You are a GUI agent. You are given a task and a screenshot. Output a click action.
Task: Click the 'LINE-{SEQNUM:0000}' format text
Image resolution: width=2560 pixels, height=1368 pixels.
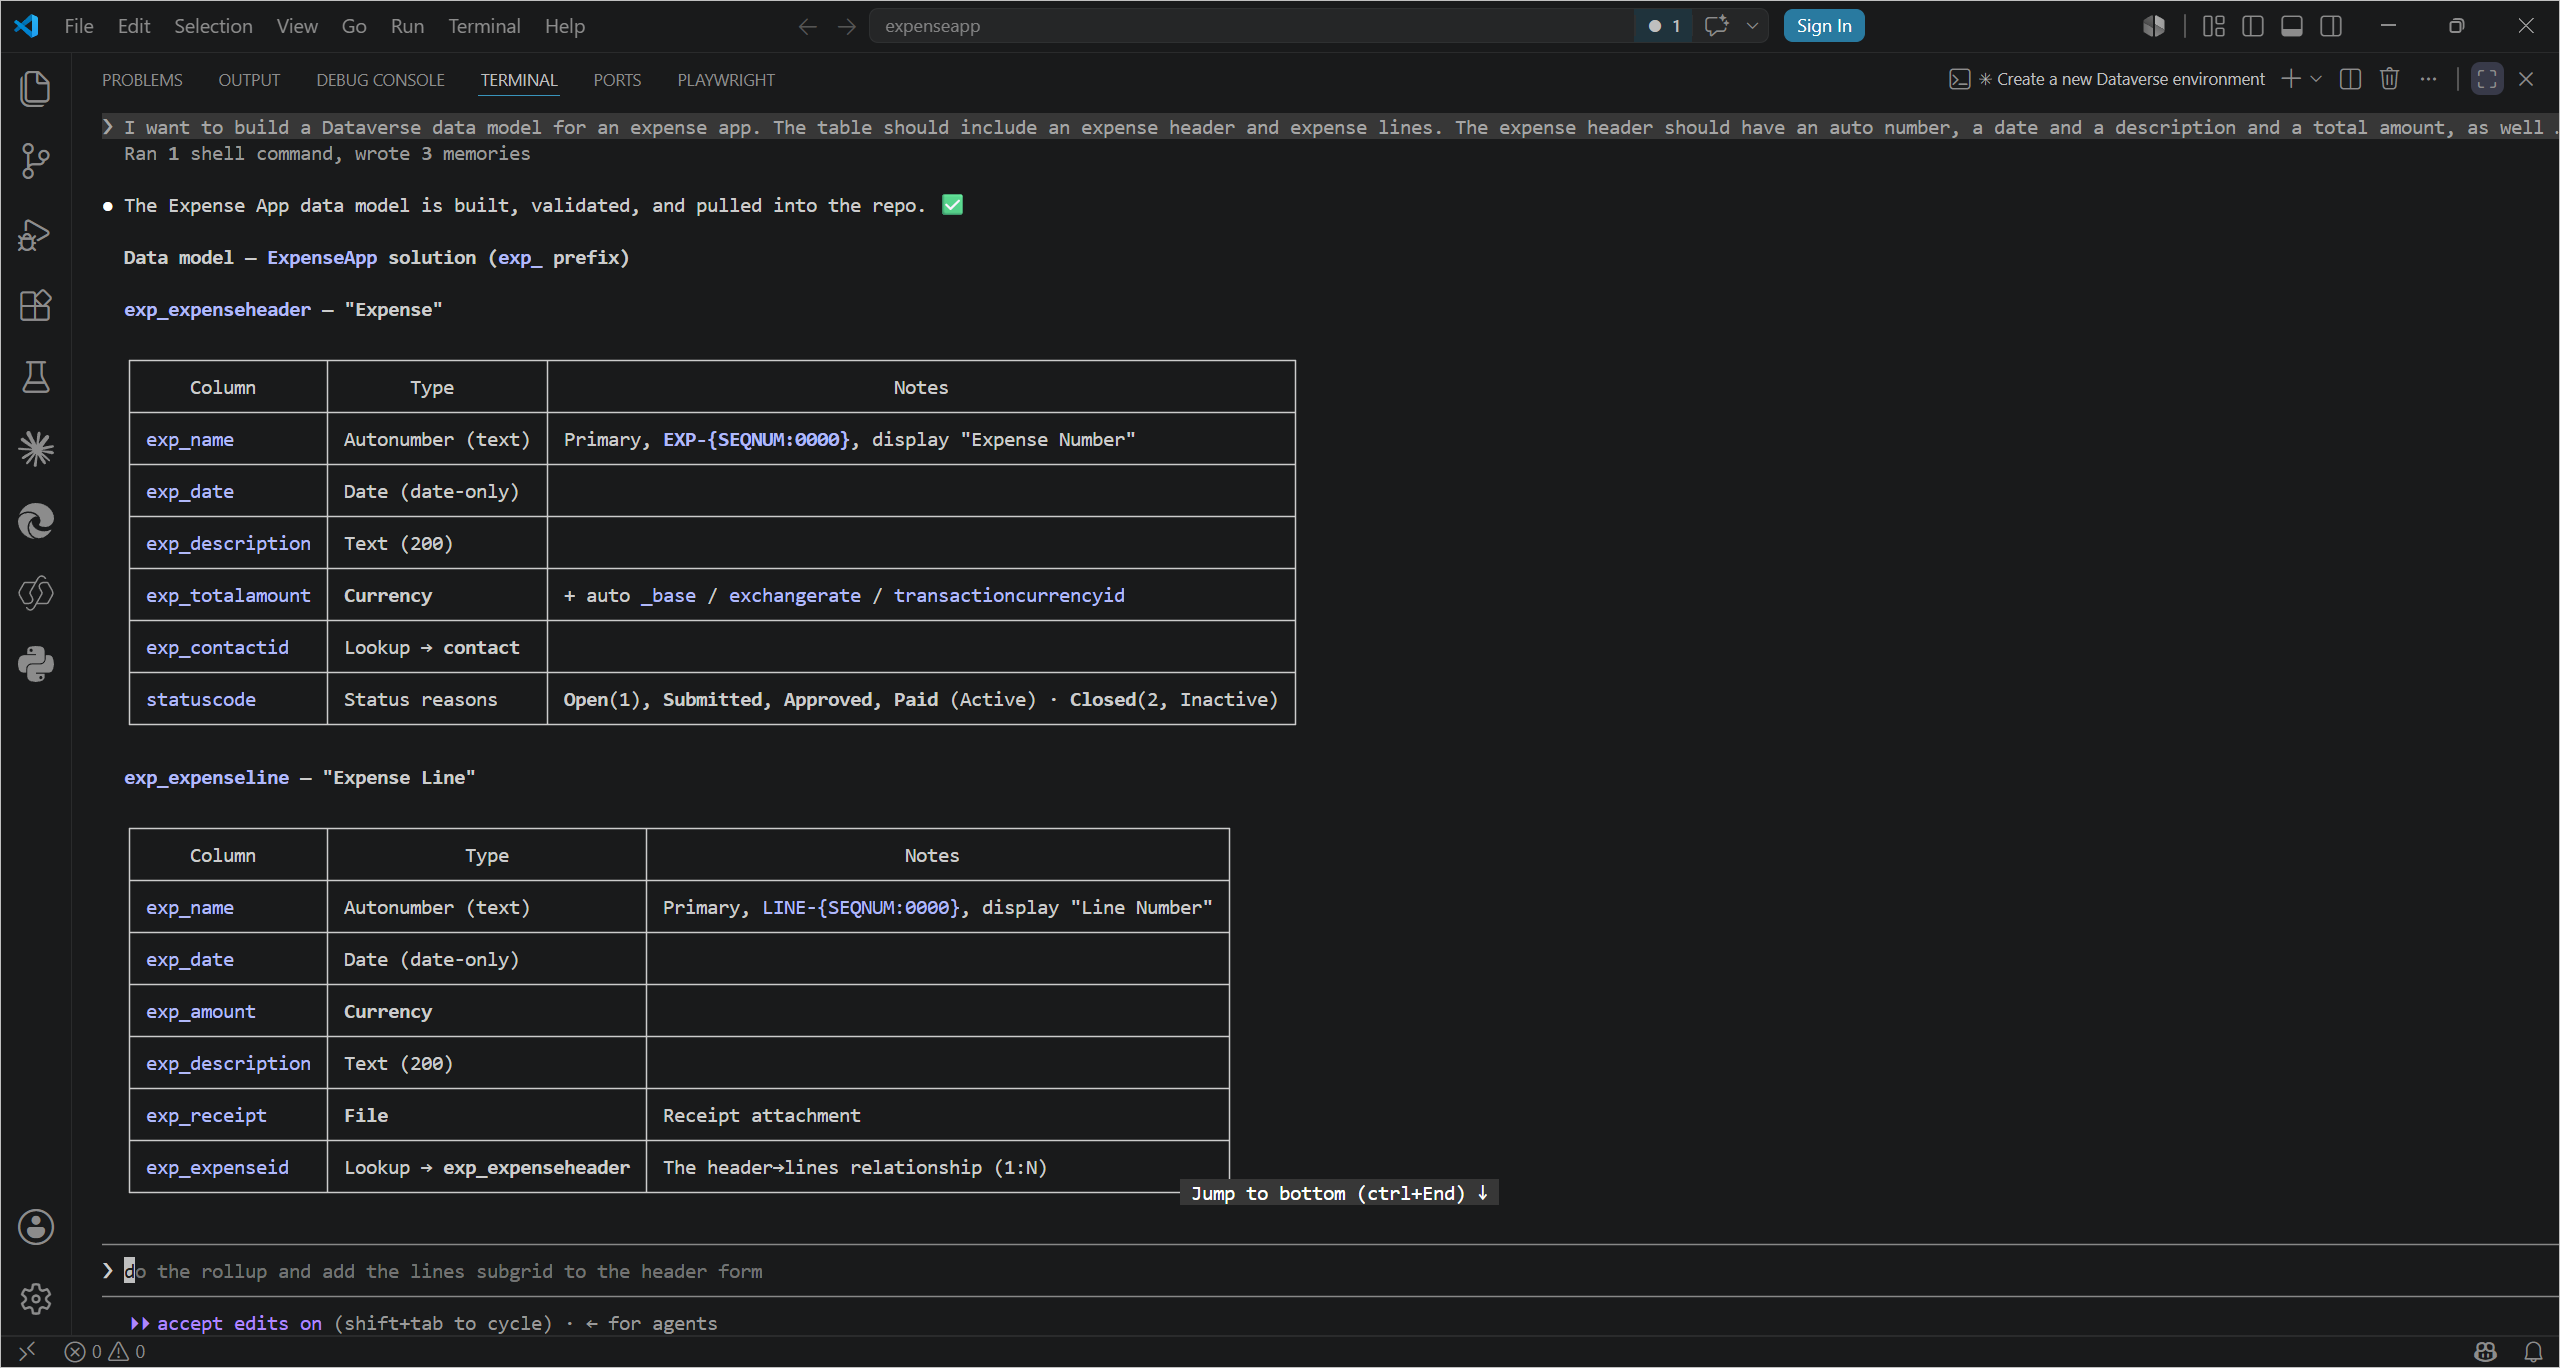coord(860,907)
